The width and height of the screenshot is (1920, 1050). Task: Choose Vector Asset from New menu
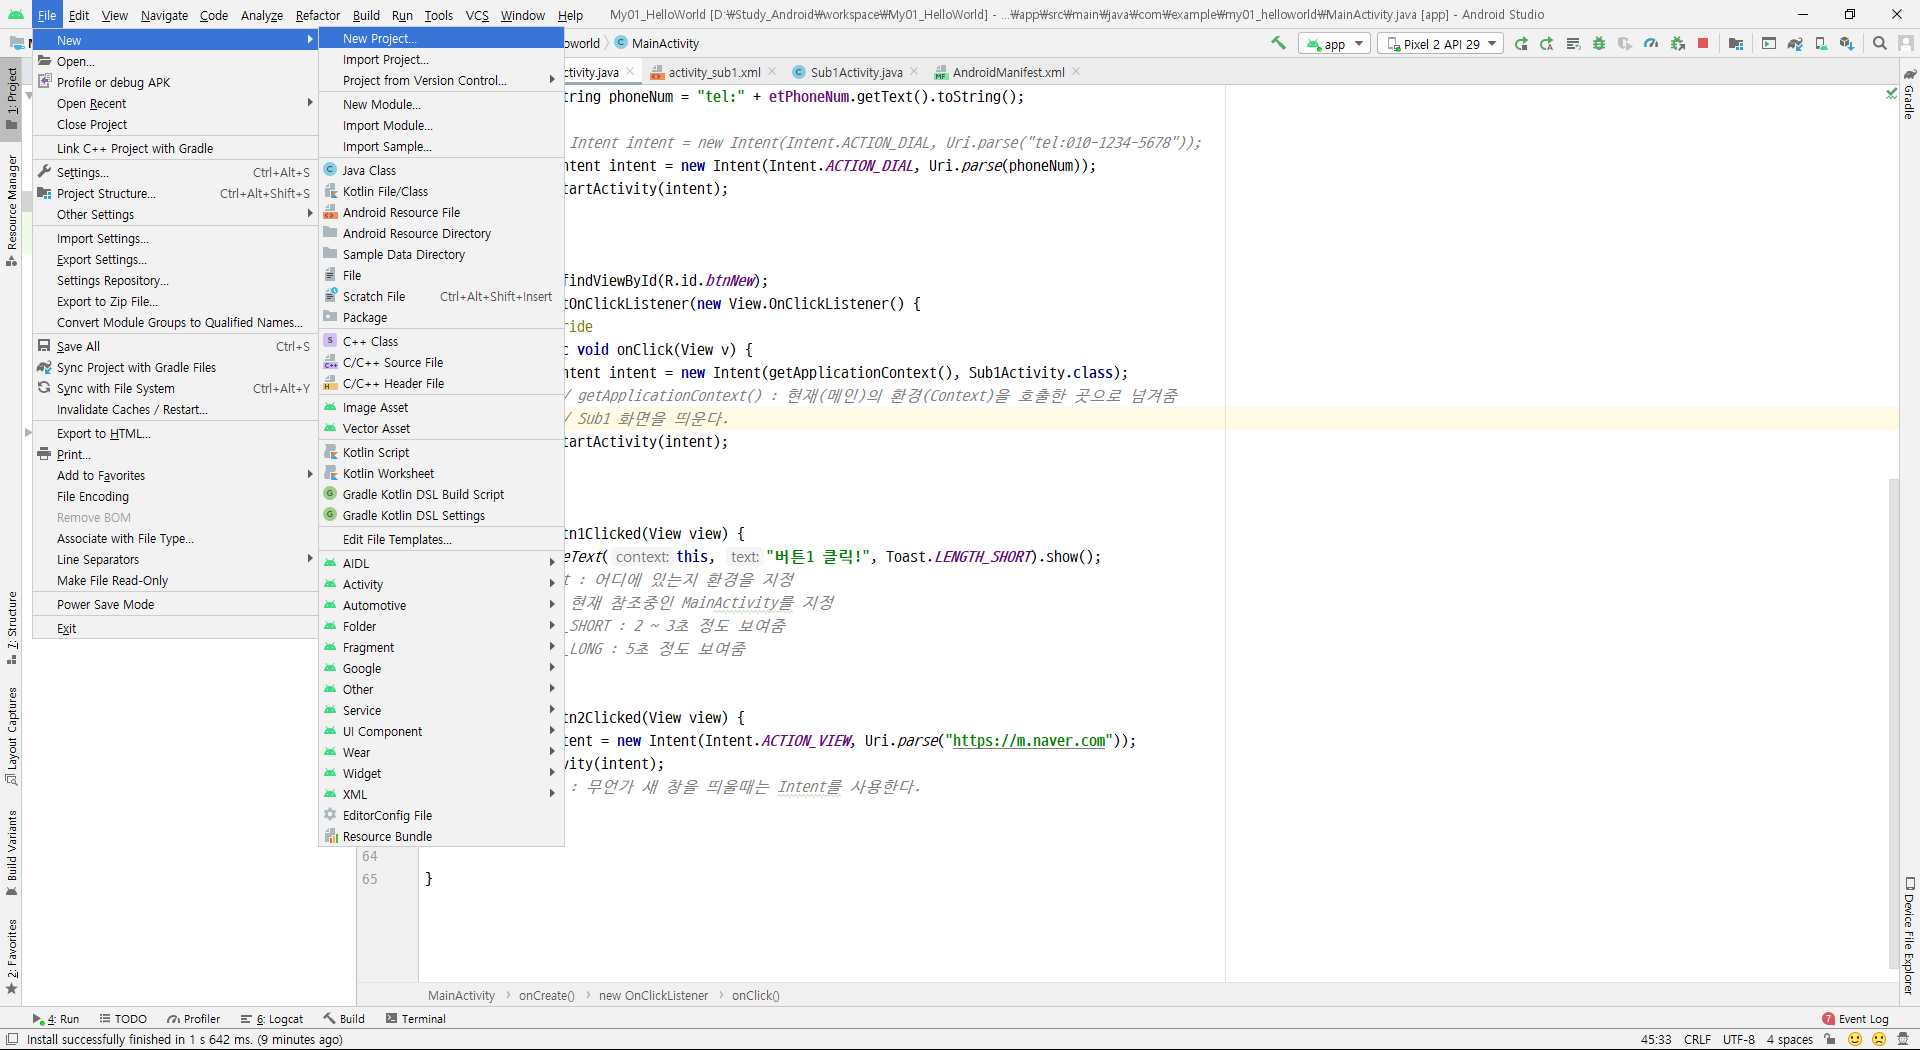[x=441, y=428]
